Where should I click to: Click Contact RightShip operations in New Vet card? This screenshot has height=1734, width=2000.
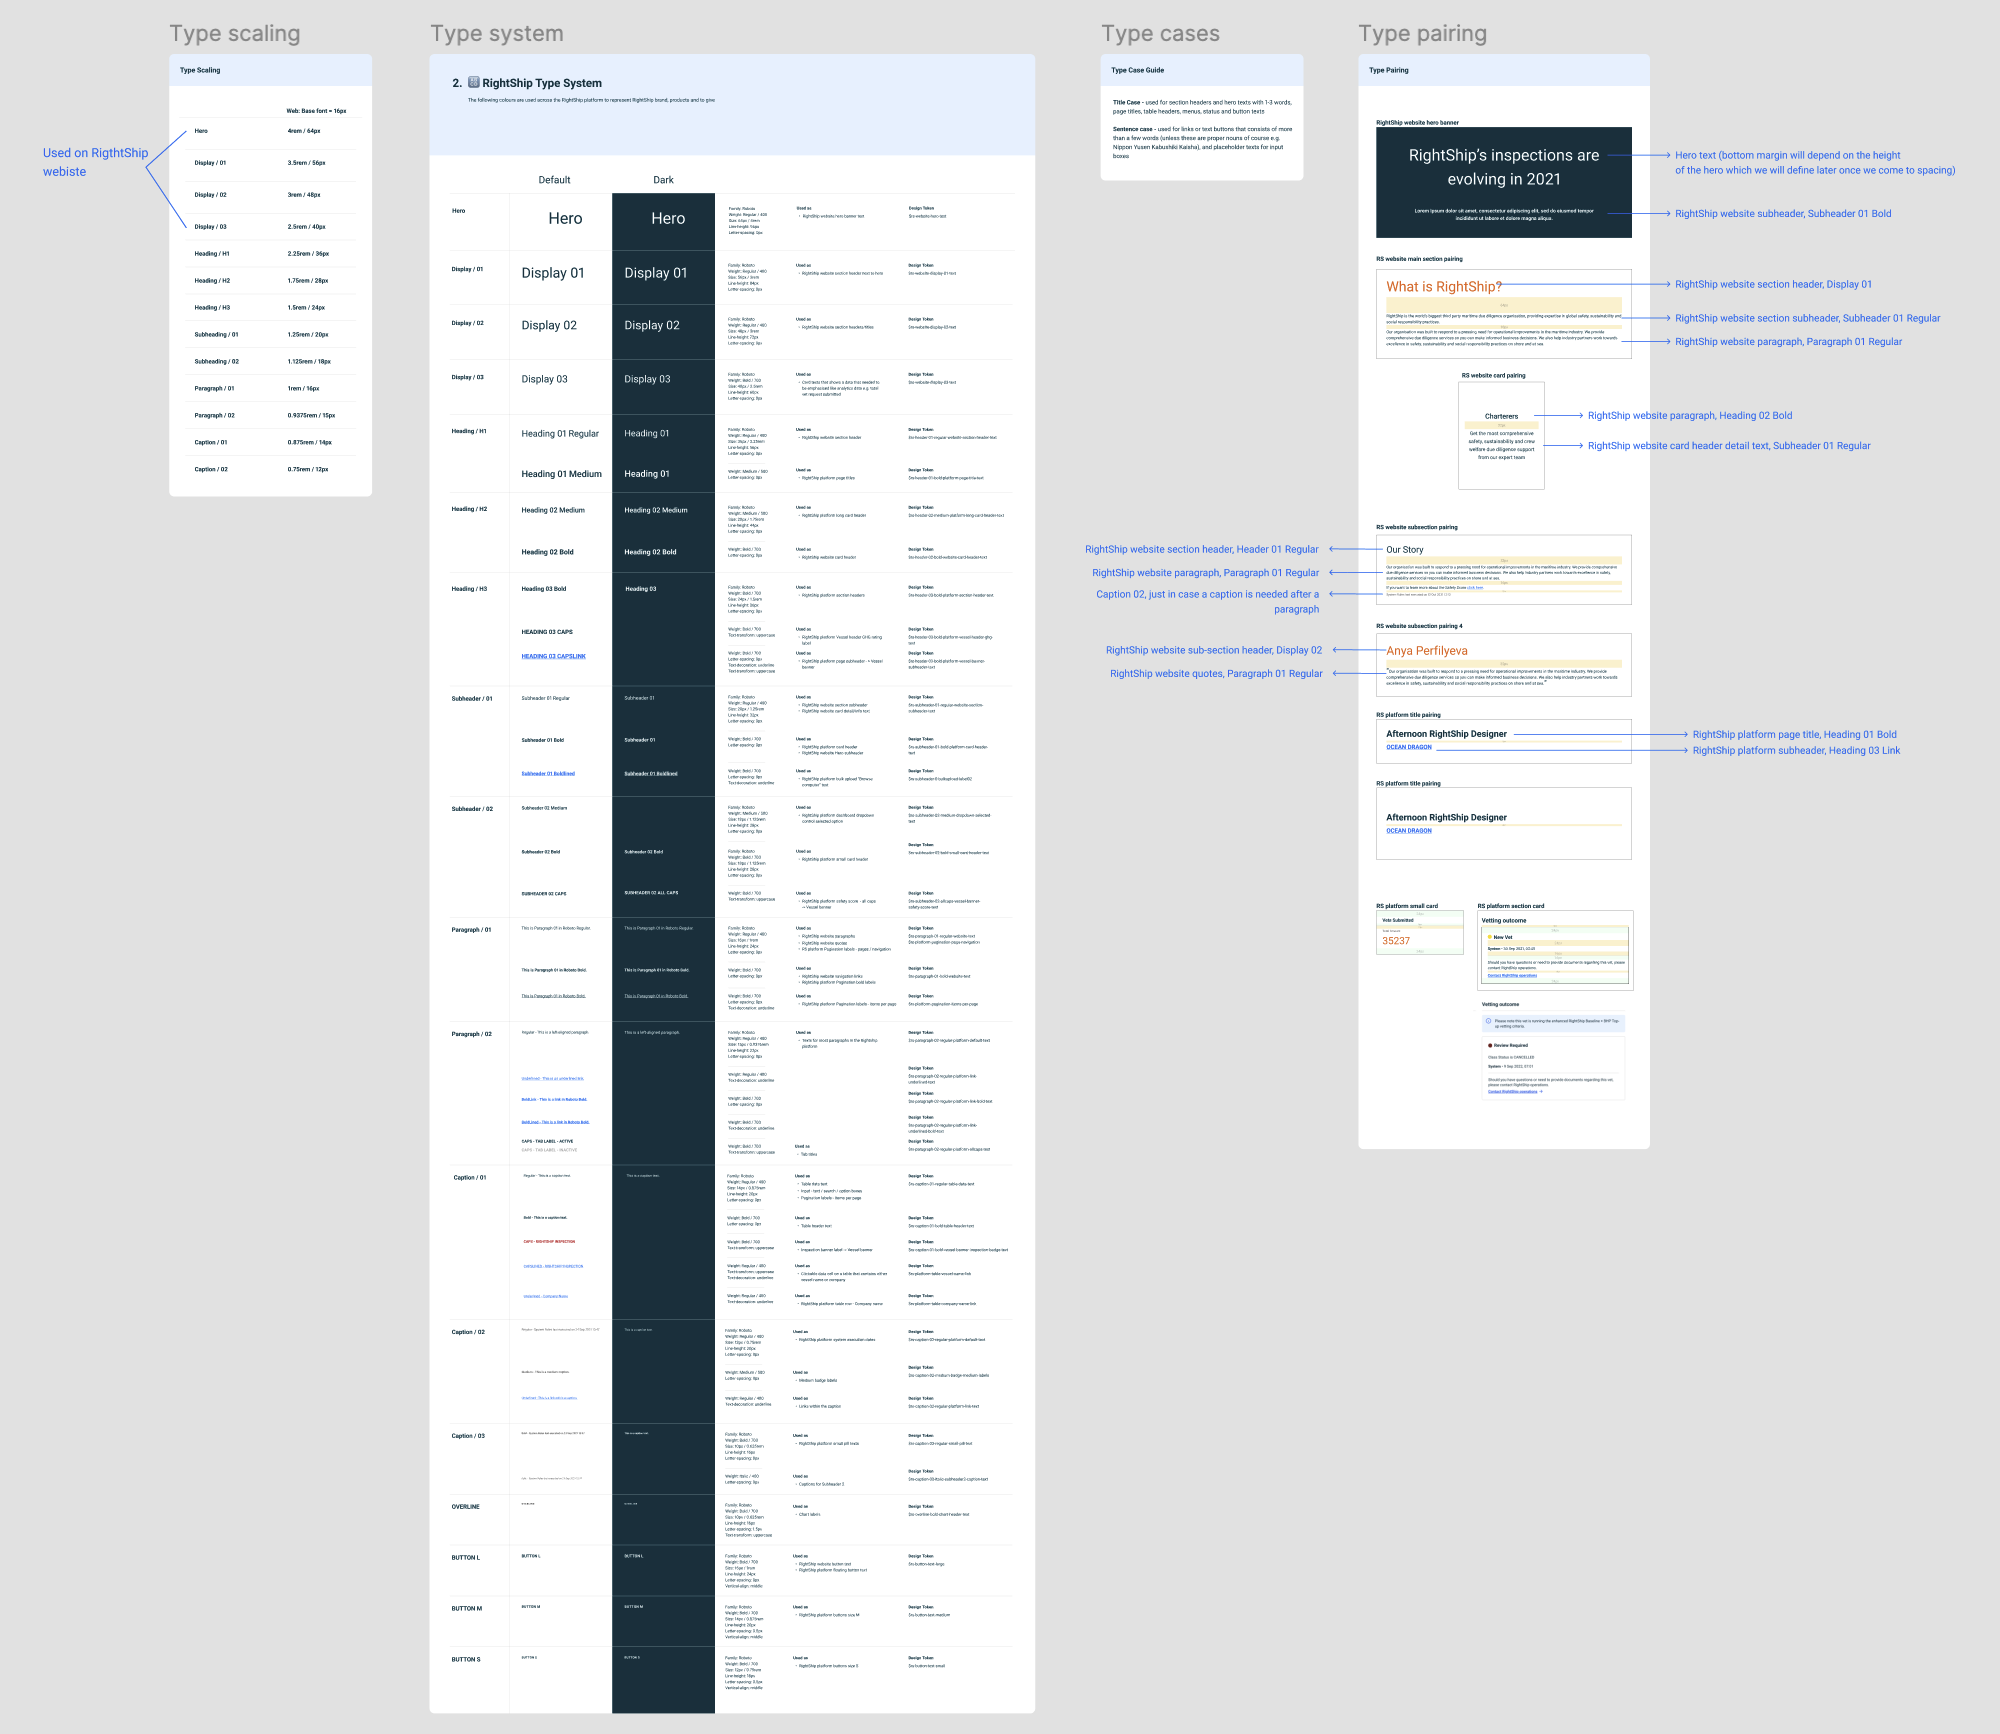click(1512, 975)
